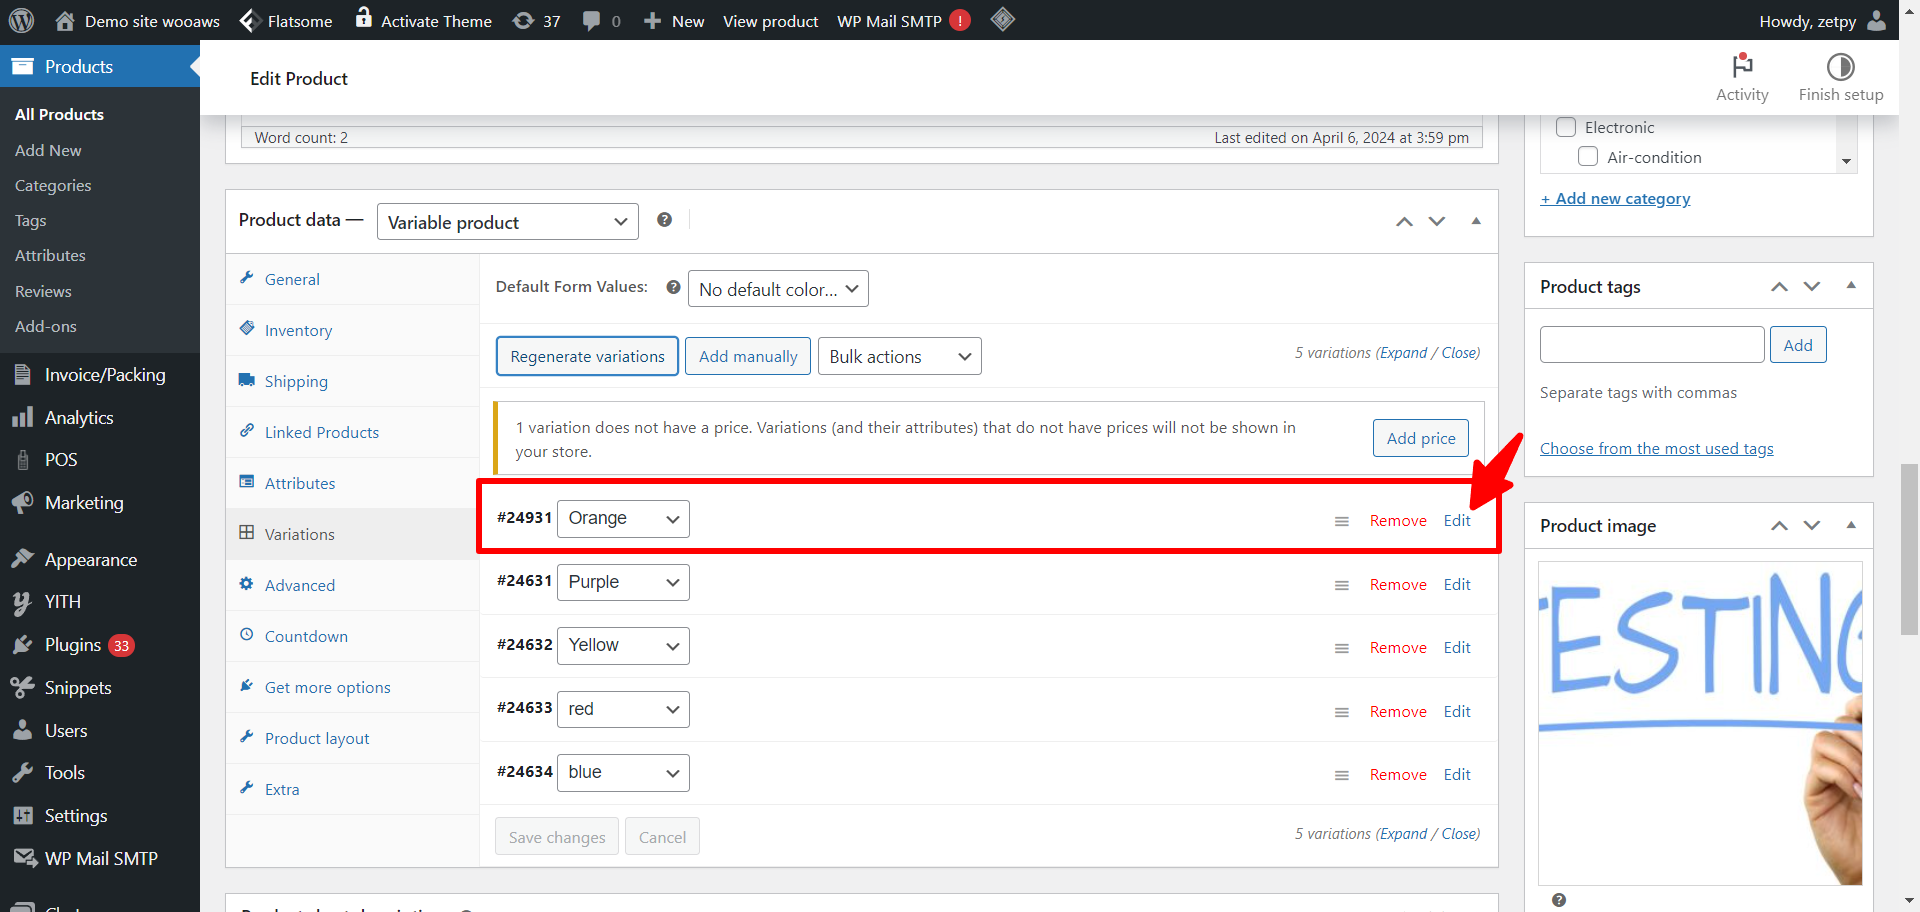Image resolution: width=1920 pixels, height=912 pixels.
Task: Click the Add tag button
Action: [1798, 345]
